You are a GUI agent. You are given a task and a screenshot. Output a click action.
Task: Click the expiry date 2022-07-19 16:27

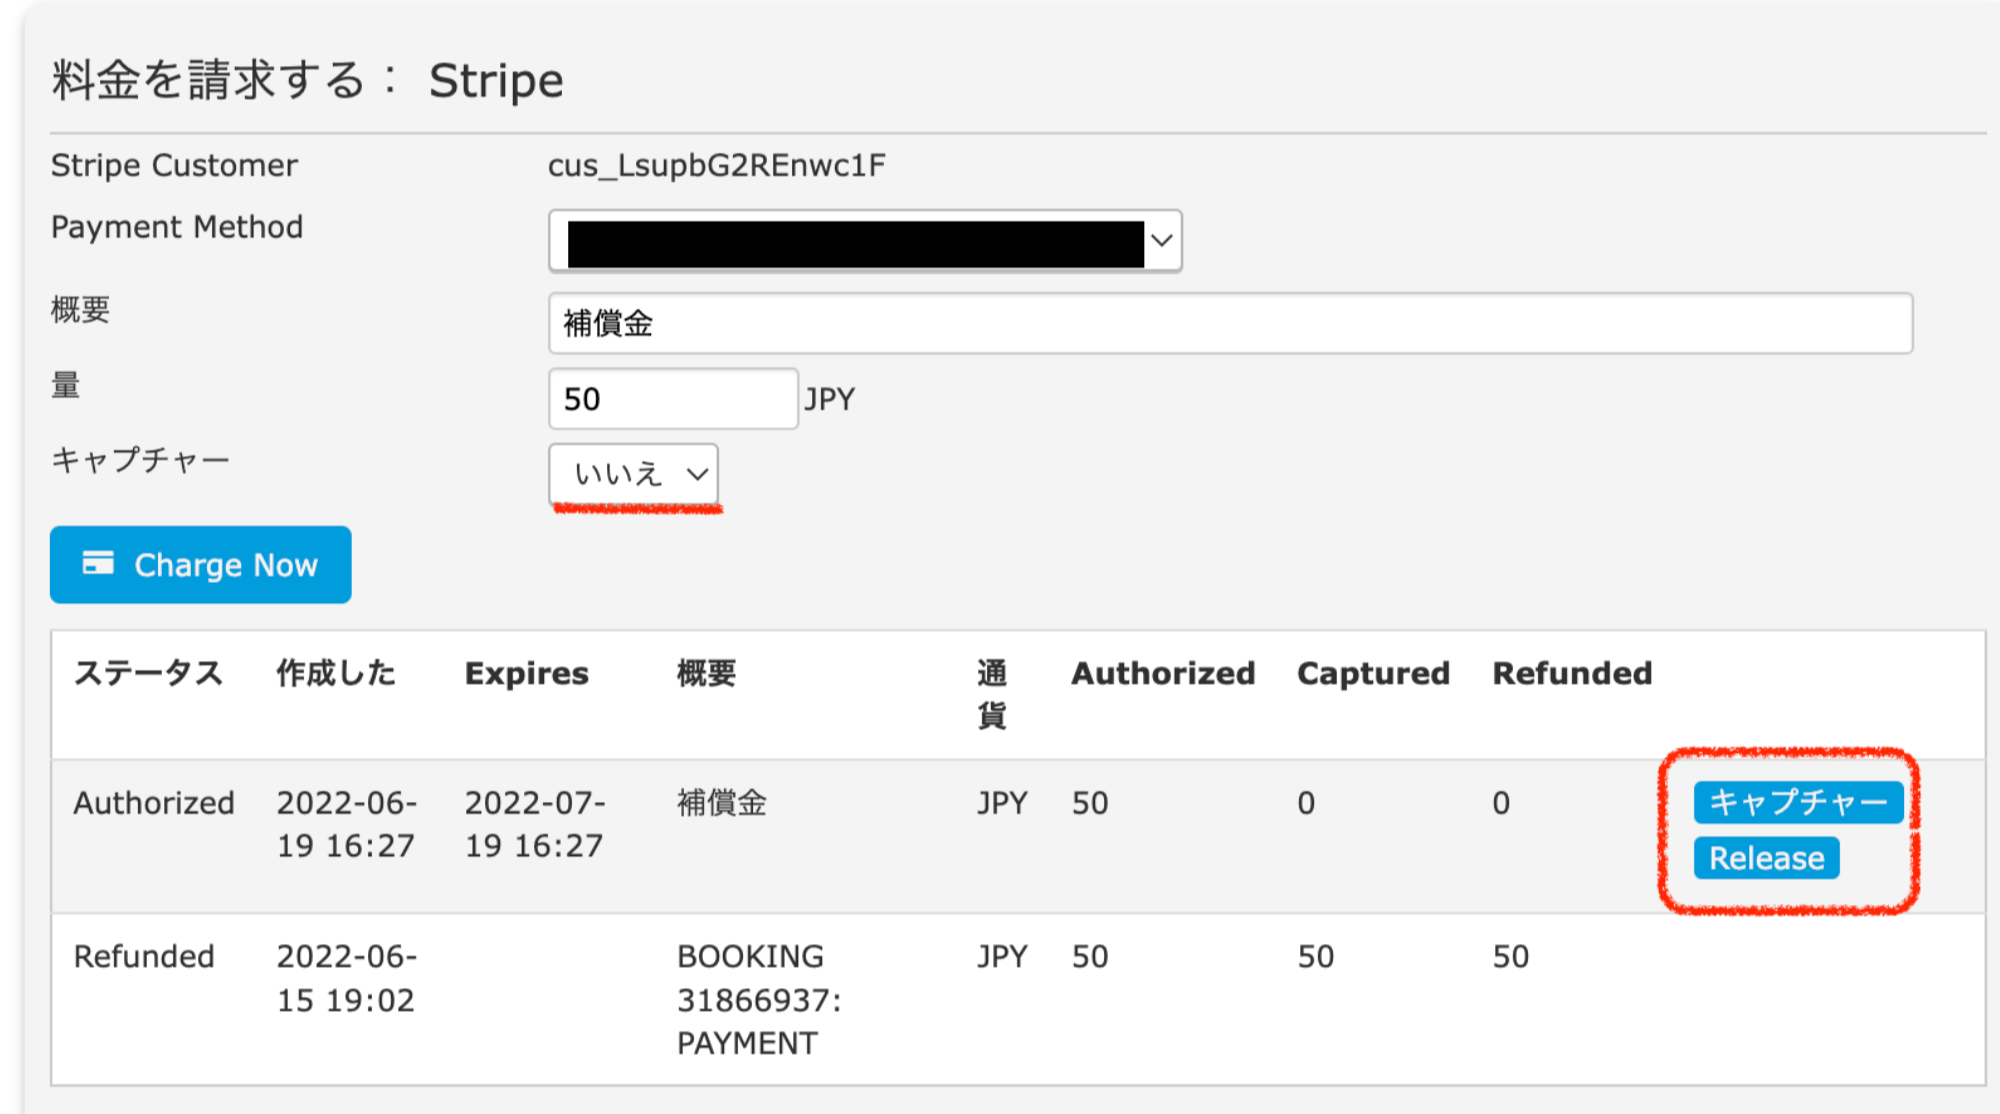point(535,824)
